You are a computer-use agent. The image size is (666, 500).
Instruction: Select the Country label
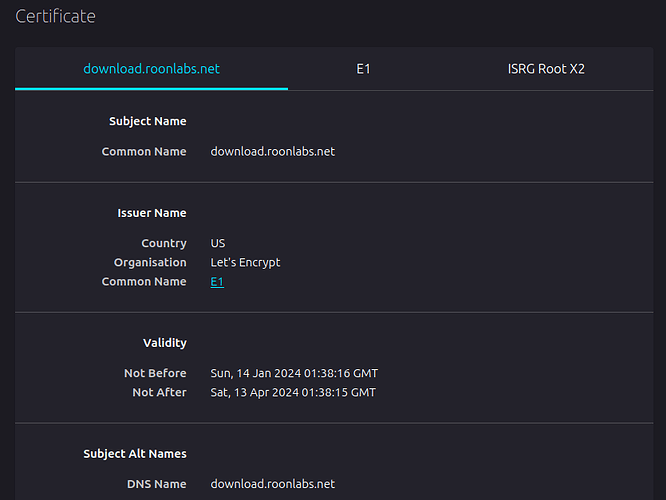[164, 243]
